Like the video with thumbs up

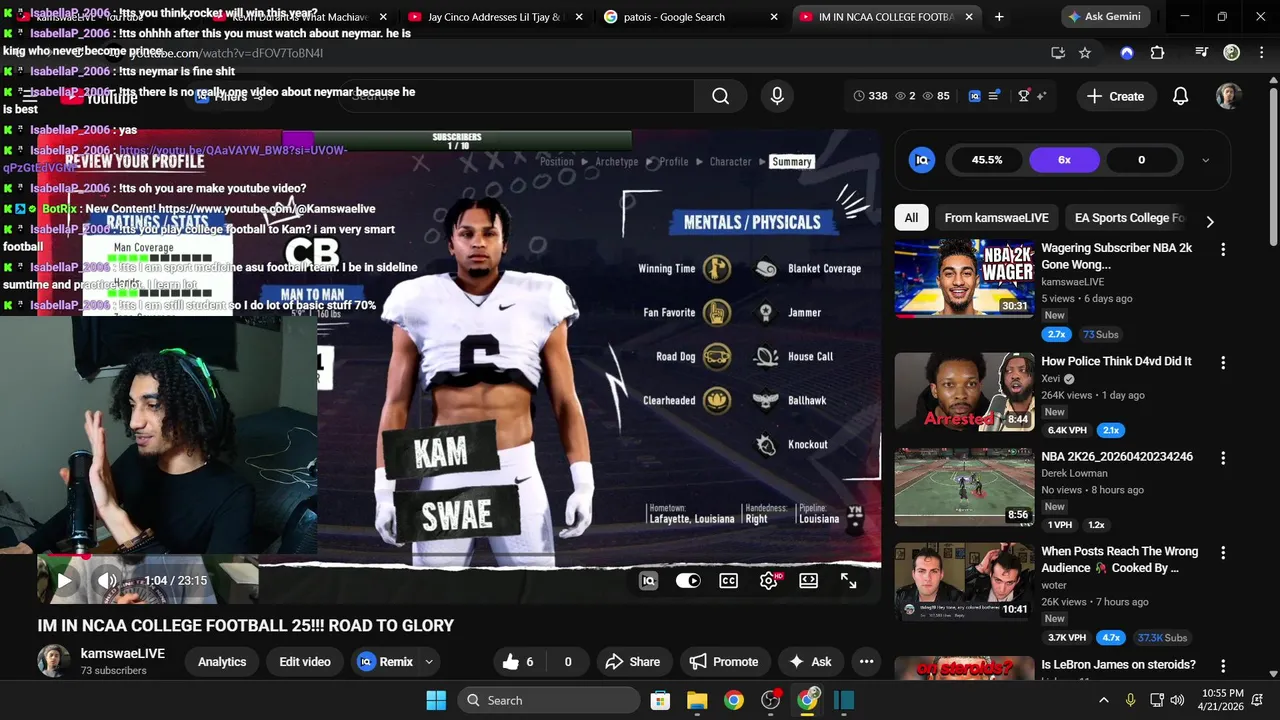pyautogui.click(x=519, y=661)
